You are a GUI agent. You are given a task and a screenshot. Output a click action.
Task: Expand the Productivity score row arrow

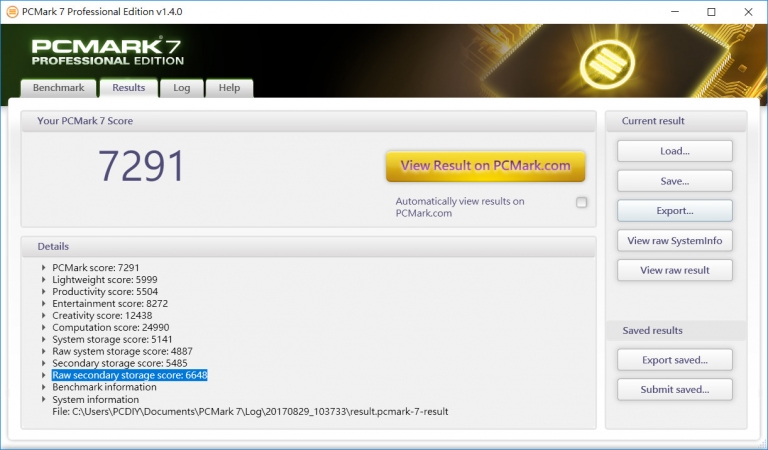(44, 292)
